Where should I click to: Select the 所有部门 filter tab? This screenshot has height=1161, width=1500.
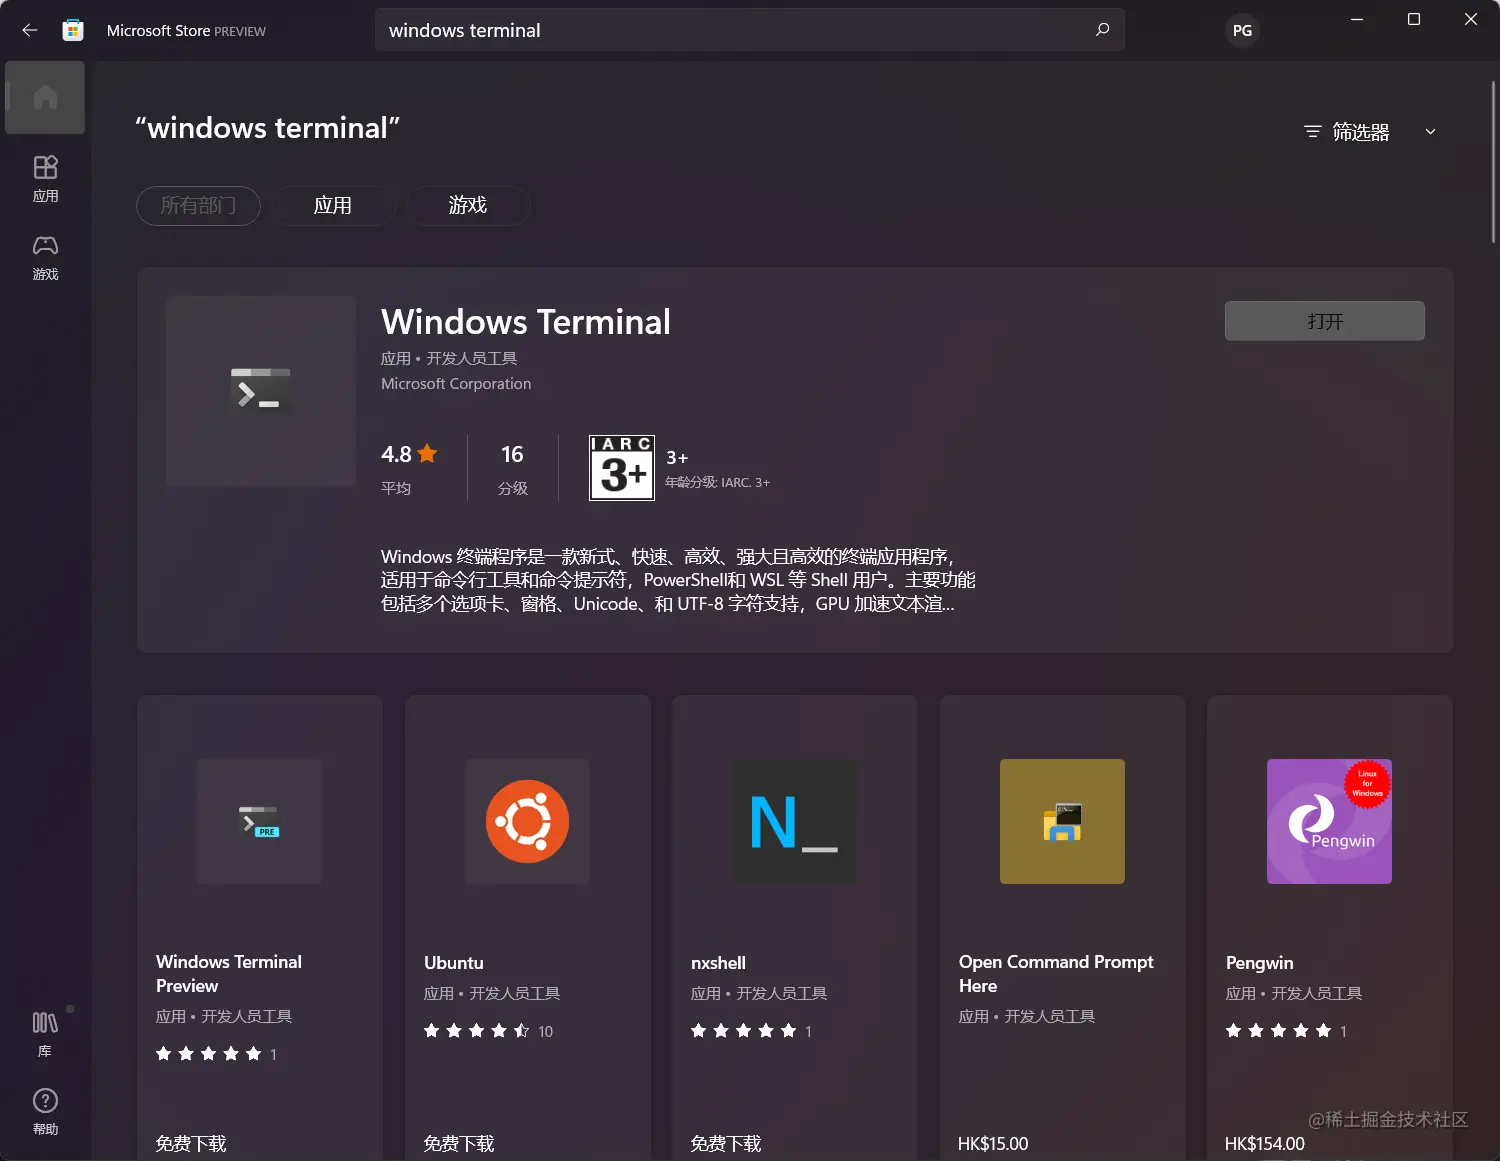pos(198,206)
